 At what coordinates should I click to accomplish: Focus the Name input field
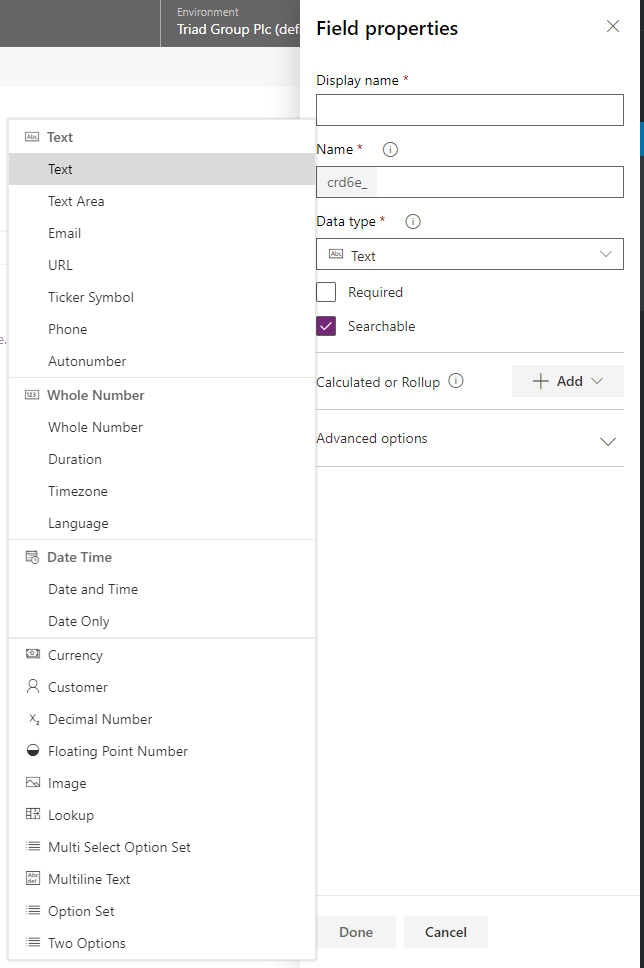click(470, 182)
